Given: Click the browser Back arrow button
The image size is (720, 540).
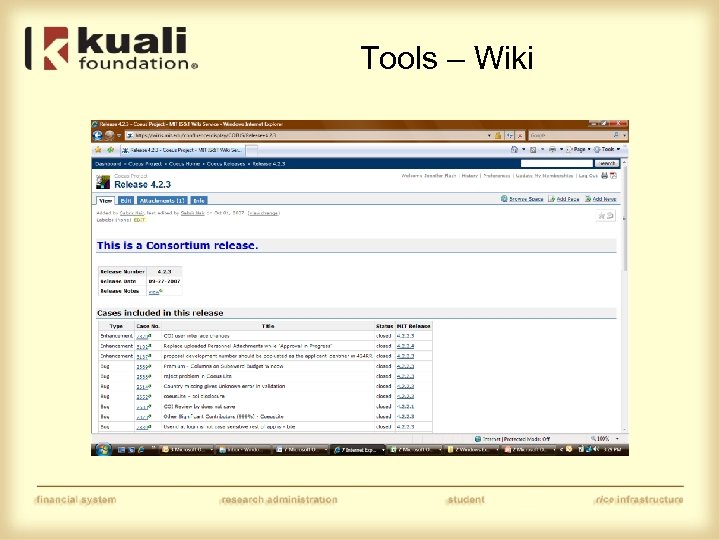Looking at the screenshot, I should (98, 135).
